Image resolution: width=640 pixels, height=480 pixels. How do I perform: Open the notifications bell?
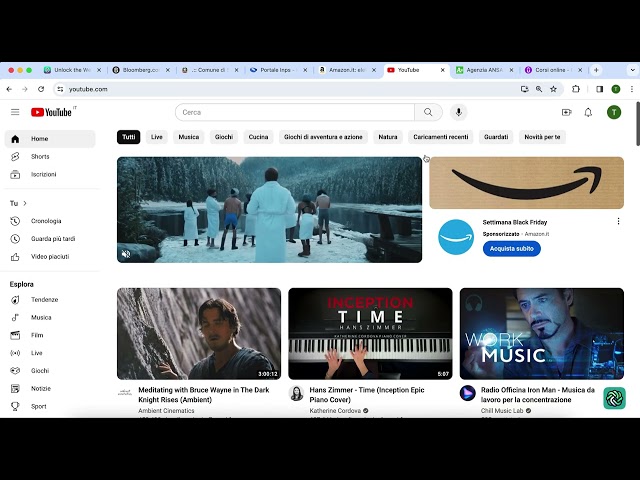[588, 112]
